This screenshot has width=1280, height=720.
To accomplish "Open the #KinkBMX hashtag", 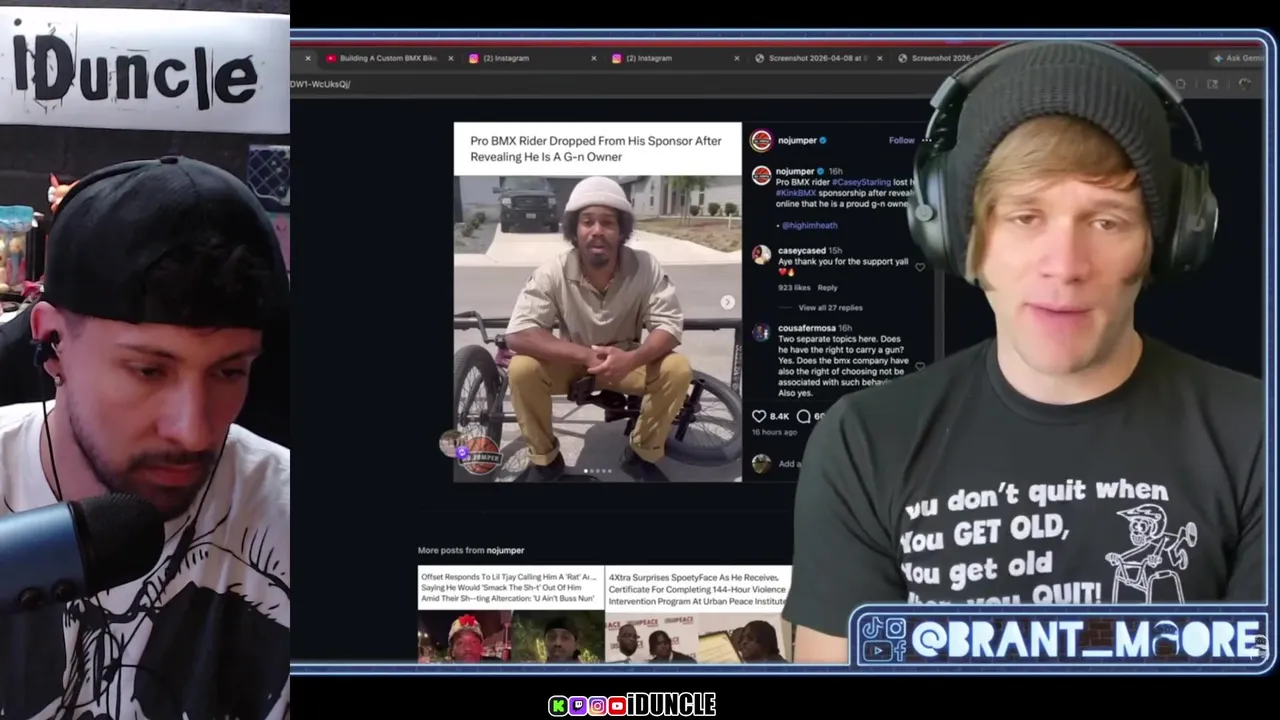I will coord(796,193).
